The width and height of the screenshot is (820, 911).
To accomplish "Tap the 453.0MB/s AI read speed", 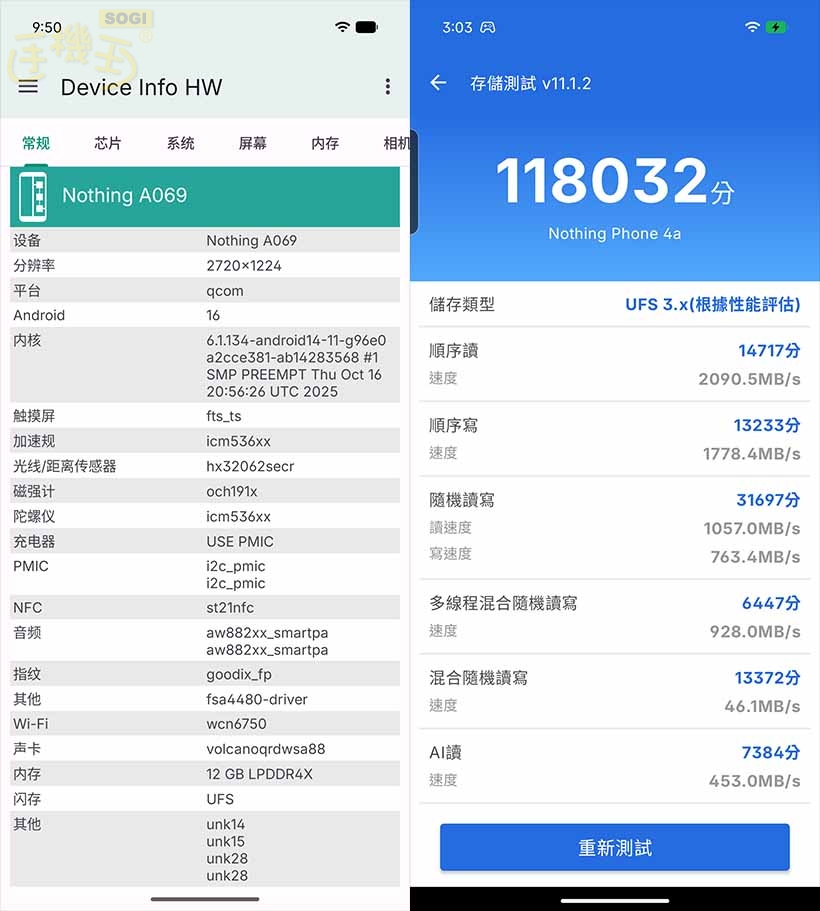I will [x=754, y=781].
